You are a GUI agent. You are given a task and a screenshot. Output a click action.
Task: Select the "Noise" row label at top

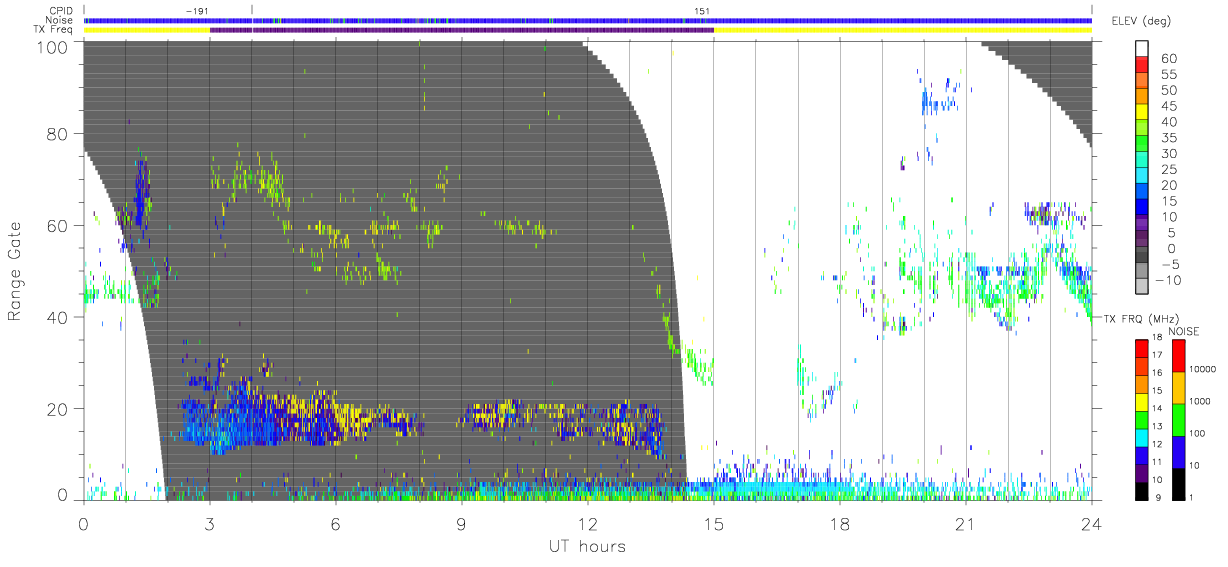click(60, 20)
